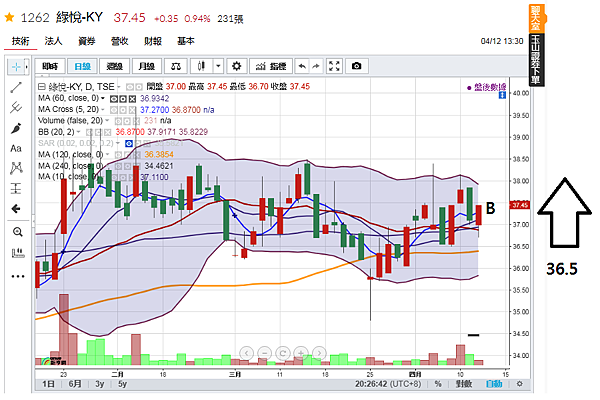Image resolution: width=600 pixels, height=400 pixels.
Task: Select the 5y time range
Action: pos(122,384)
